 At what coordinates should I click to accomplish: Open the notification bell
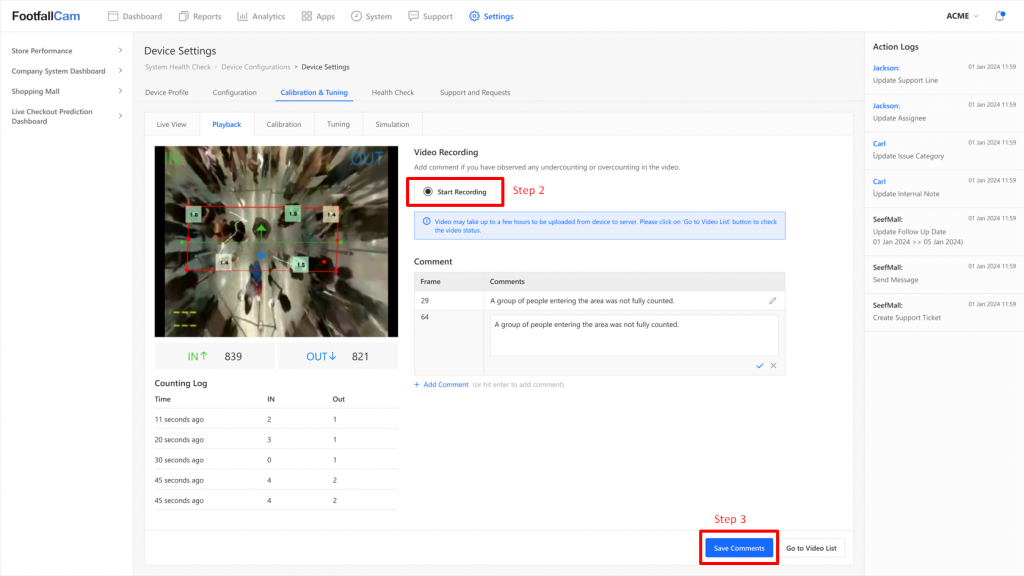999,16
